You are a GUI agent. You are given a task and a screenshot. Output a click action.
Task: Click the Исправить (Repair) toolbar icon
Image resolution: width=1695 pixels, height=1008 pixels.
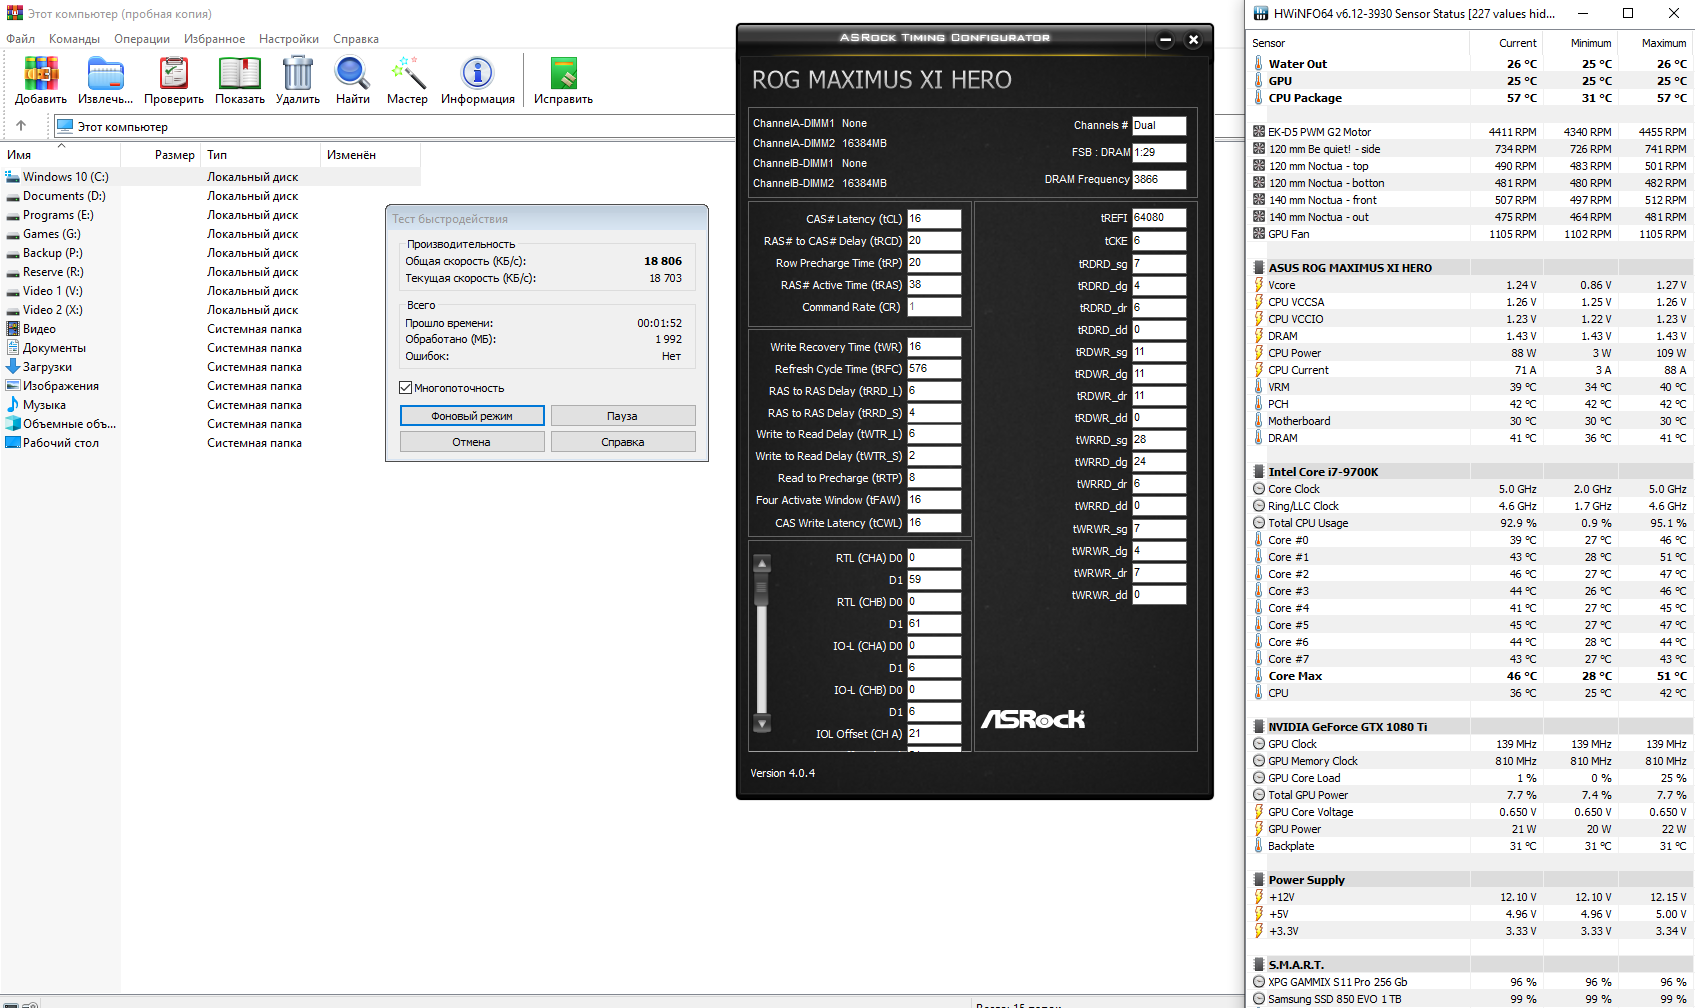click(x=564, y=74)
